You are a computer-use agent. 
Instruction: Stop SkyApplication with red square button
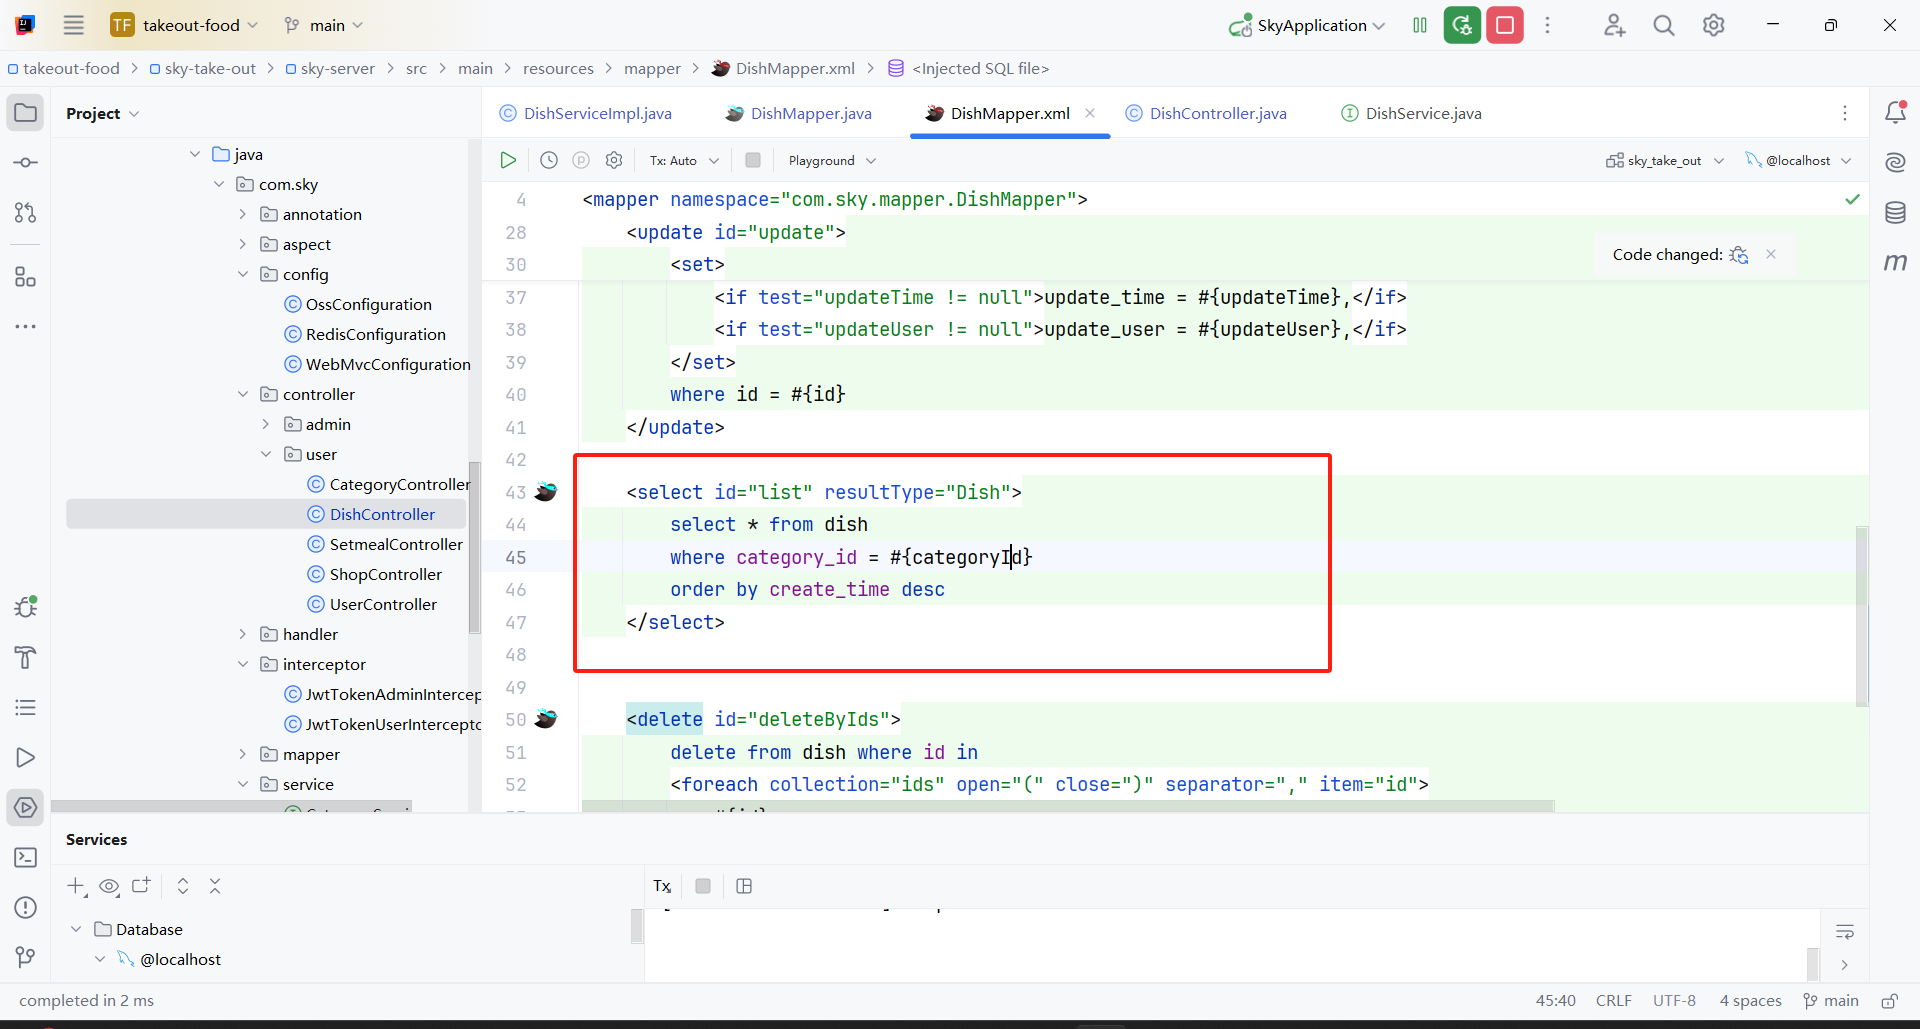(1505, 25)
